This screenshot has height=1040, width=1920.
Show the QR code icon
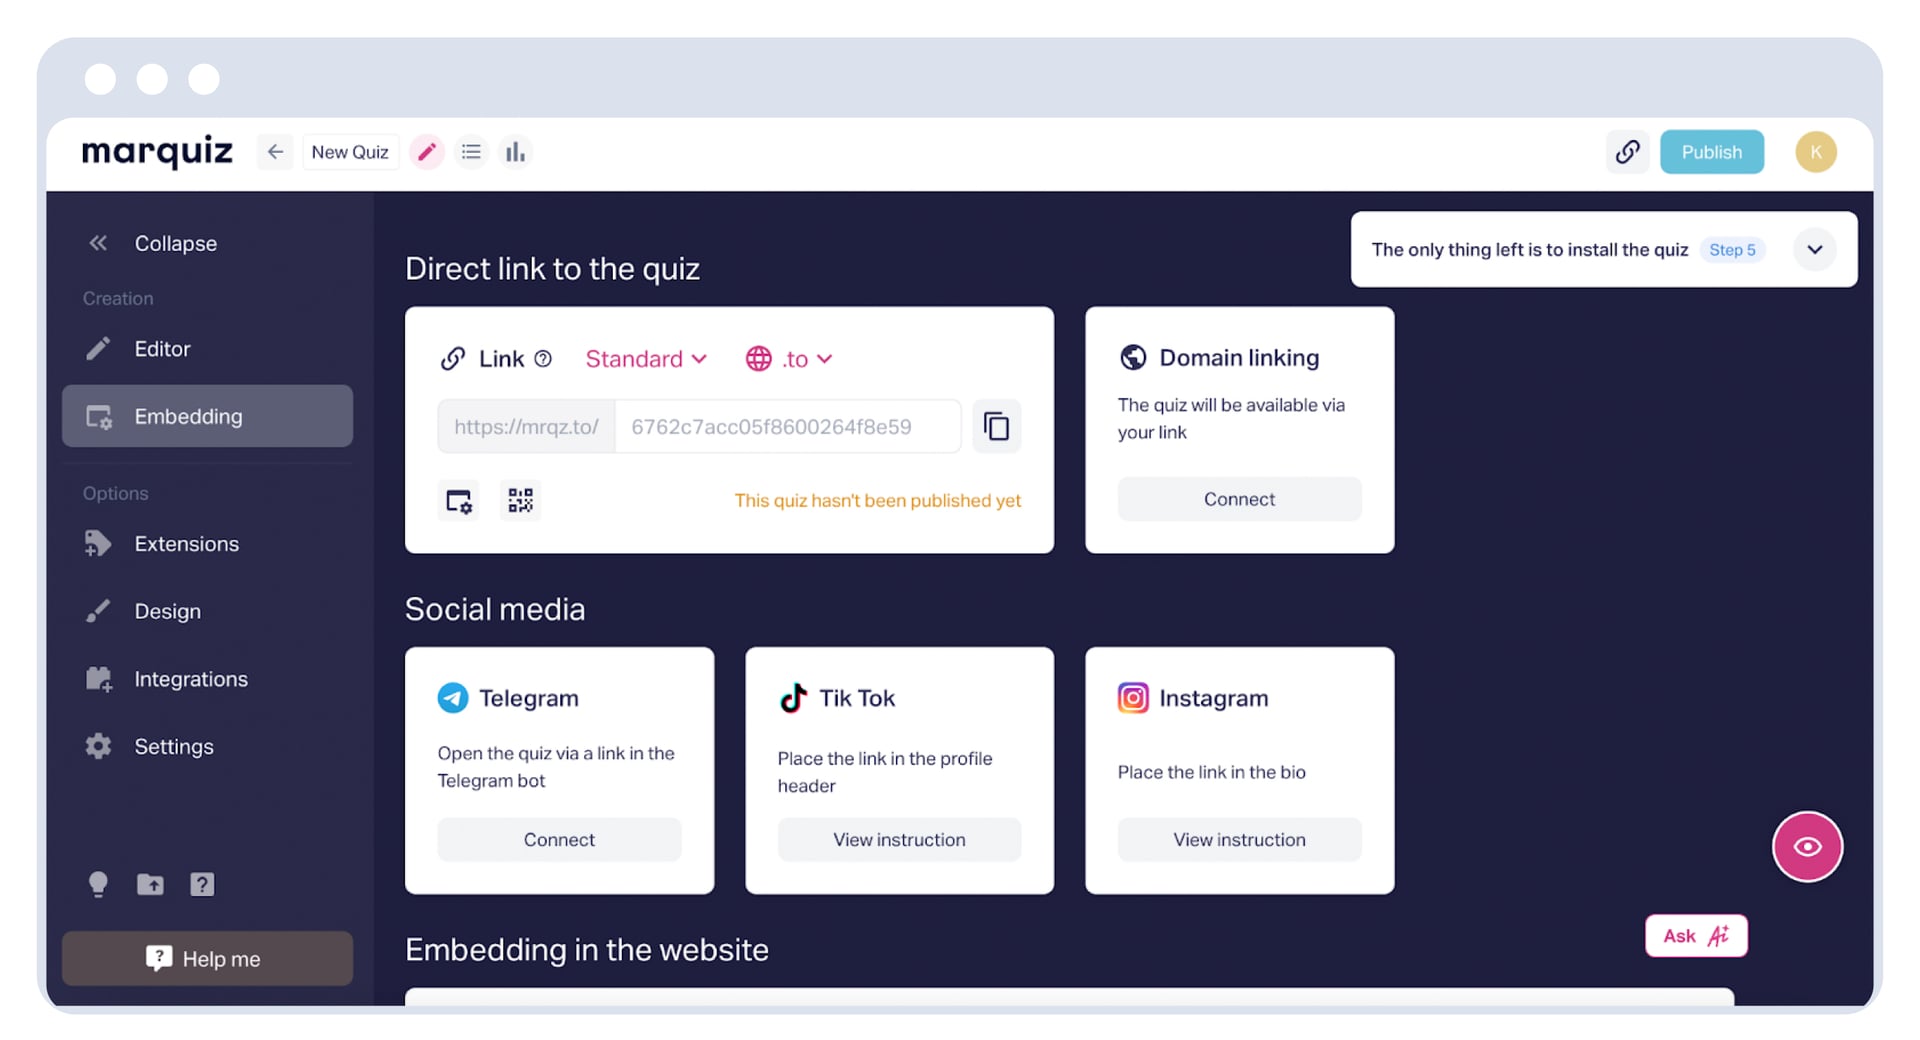pos(520,501)
